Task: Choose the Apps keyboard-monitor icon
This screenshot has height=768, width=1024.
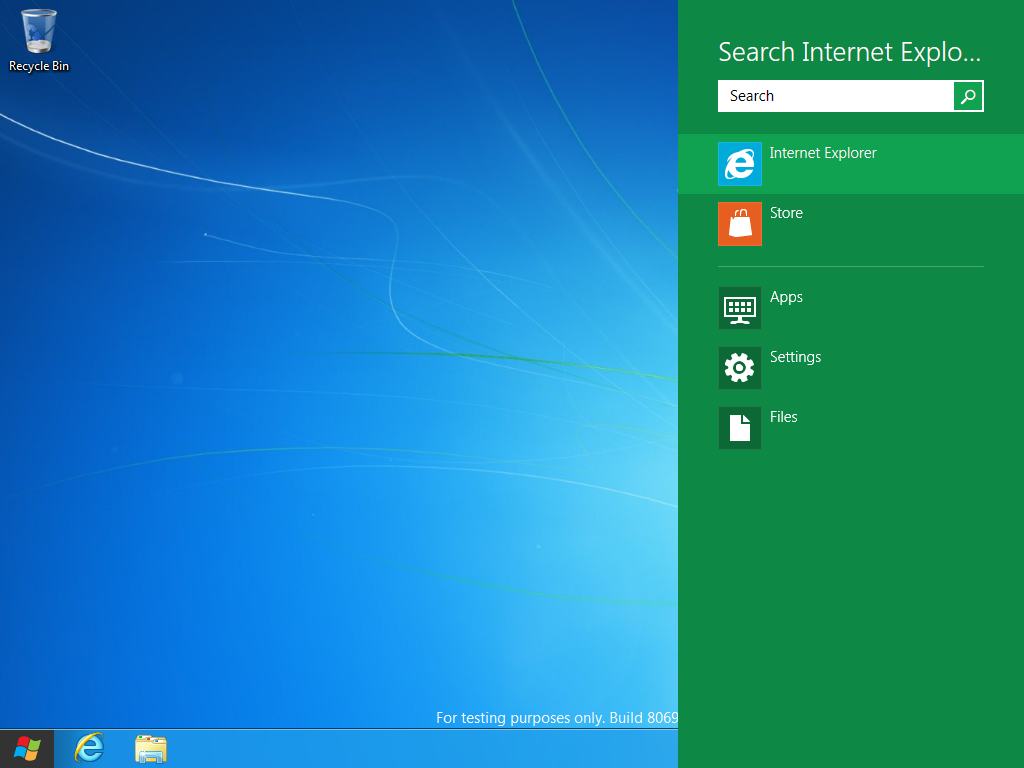Action: click(x=740, y=308)
